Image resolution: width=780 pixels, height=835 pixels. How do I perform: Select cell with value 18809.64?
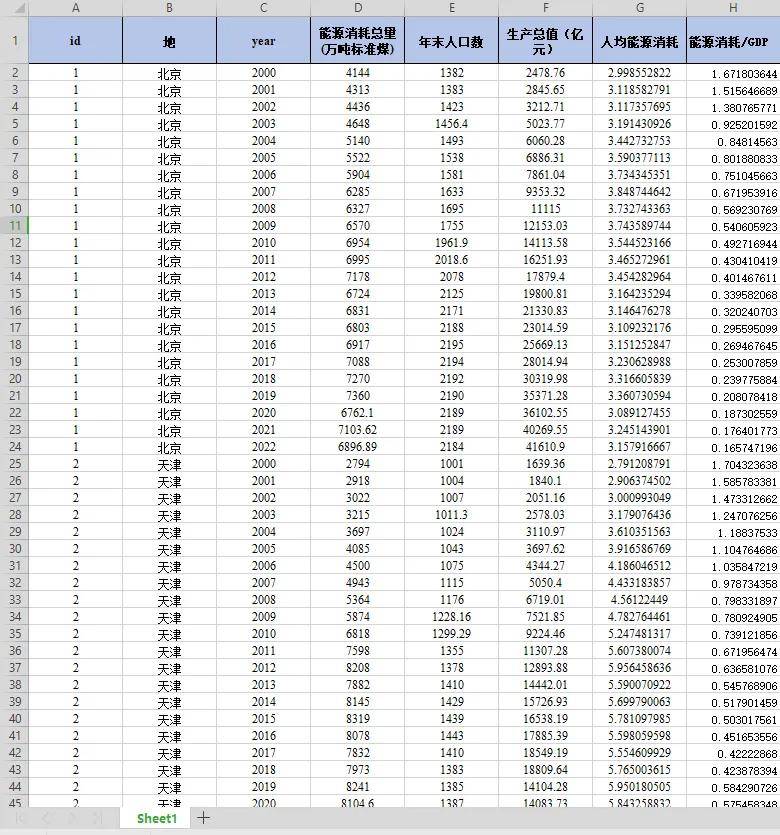[546, 769]
